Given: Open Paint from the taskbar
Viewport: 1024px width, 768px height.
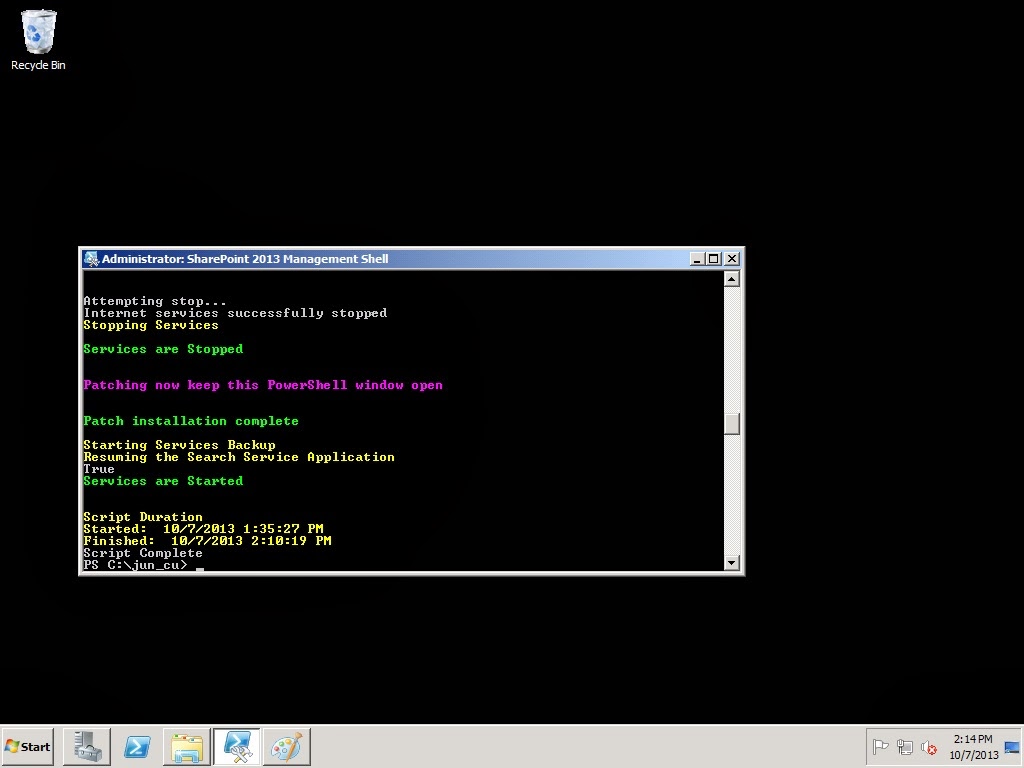Looking at the screenshot, I should tap(287, 747).
